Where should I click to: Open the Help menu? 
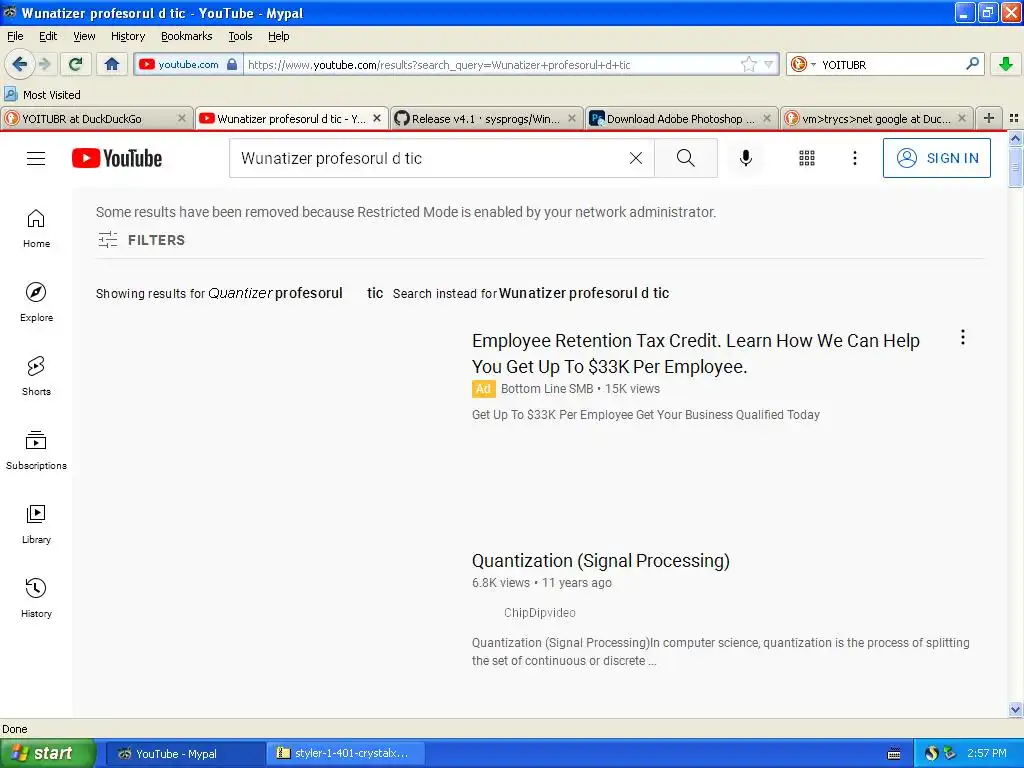(278, 36)
